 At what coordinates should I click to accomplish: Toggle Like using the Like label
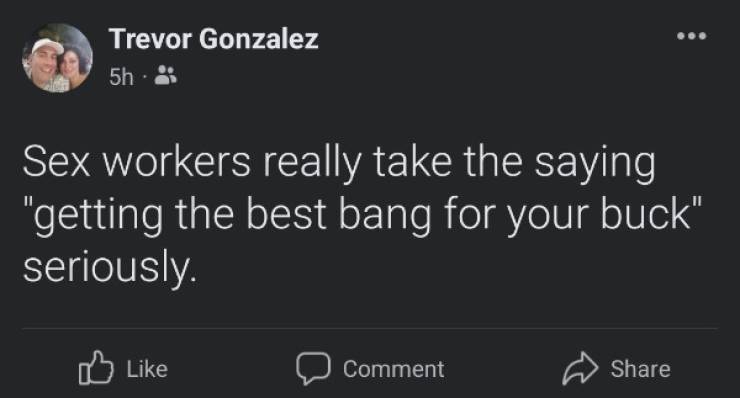(x=147, y=369)
